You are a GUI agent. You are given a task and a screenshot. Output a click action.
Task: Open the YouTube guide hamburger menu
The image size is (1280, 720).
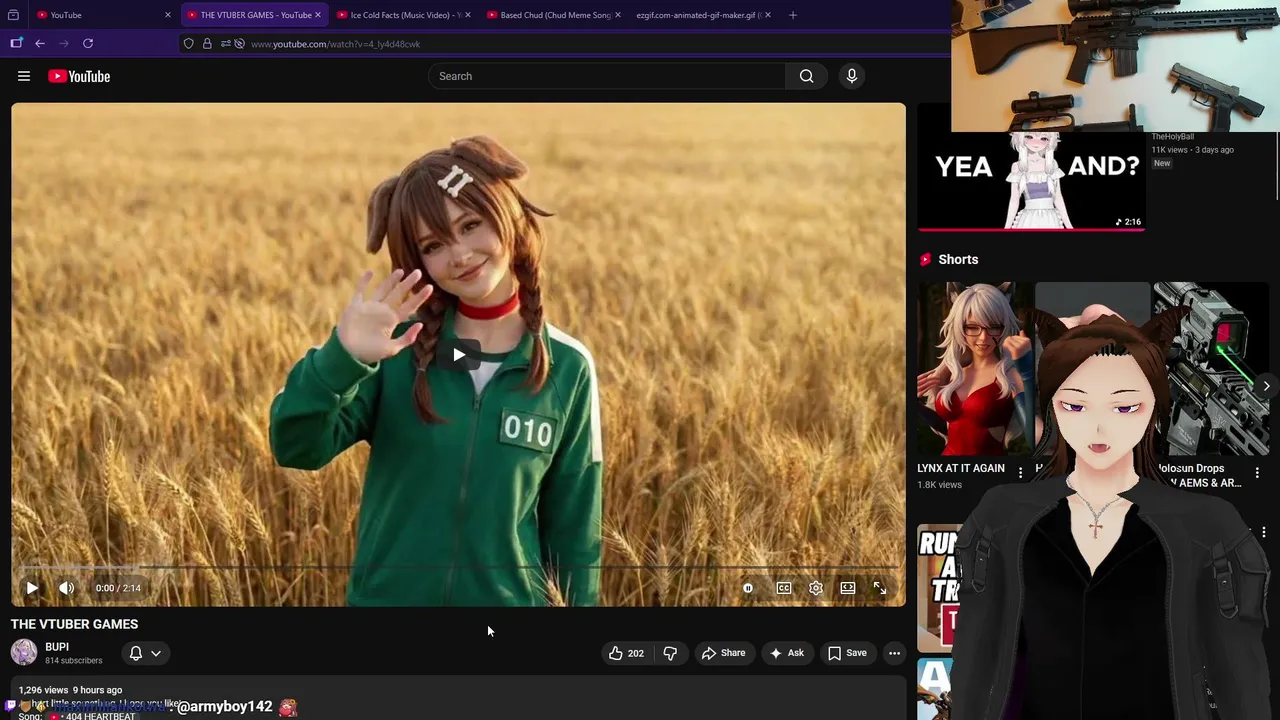(24, 76)
